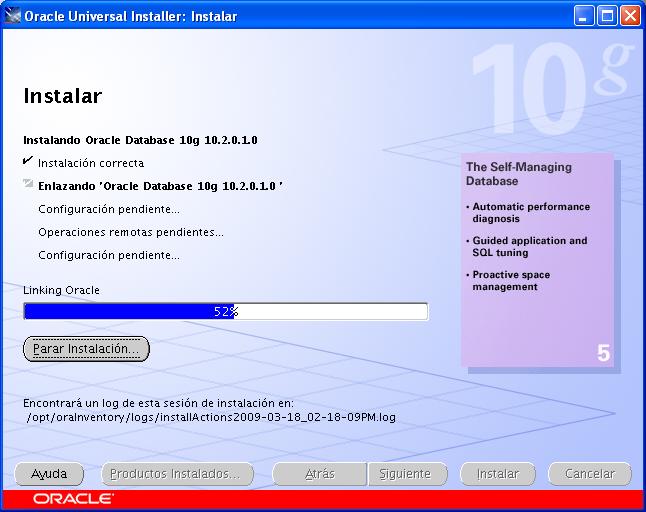646x512 pixels.
Task: Click the Instalar button
Action: 498,474
